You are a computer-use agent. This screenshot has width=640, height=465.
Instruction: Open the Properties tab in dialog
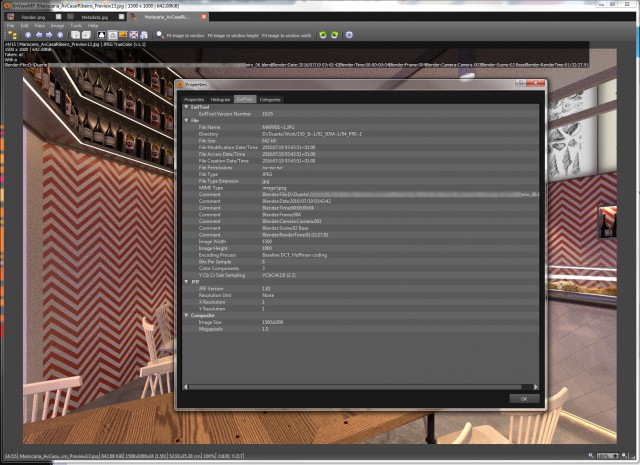[194, 99]
